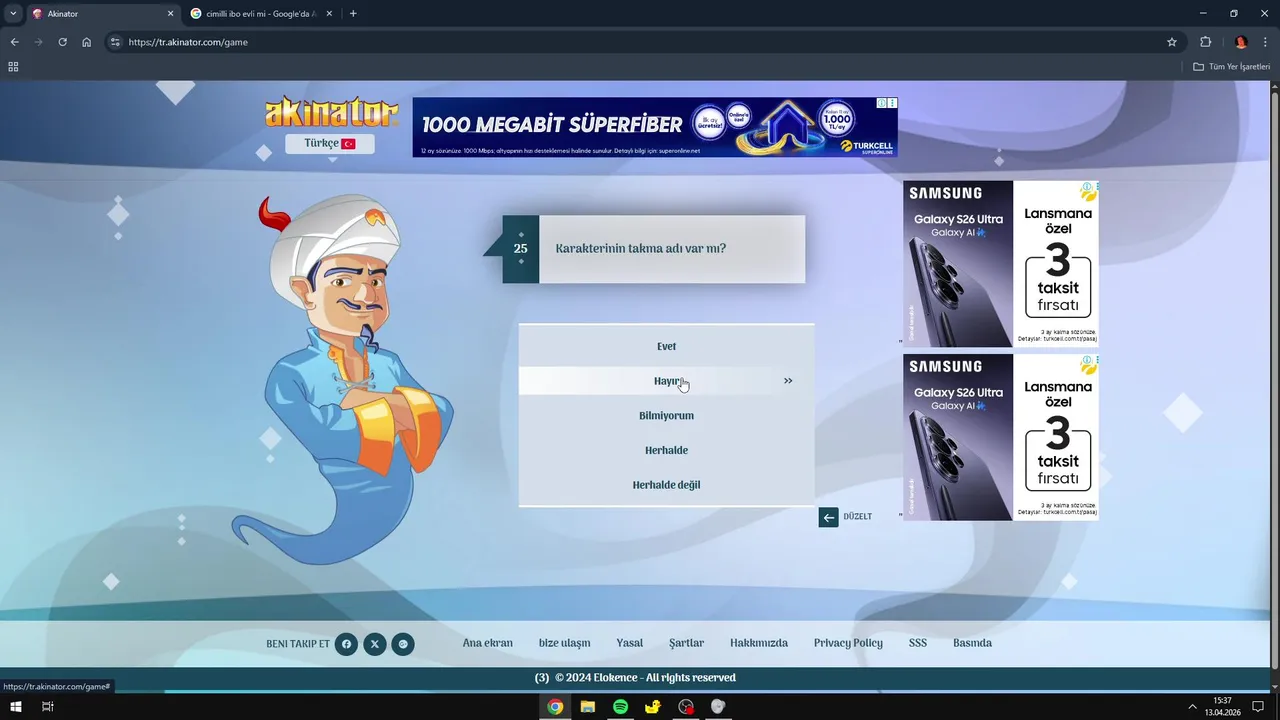Screen dimensions: 1280x720
Task: Open the third follow-me social icon
Action: pos(403,644)
